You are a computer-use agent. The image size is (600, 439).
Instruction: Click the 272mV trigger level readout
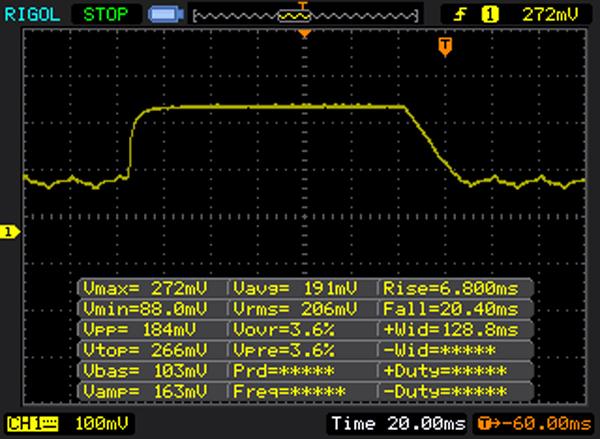(549, 15)
